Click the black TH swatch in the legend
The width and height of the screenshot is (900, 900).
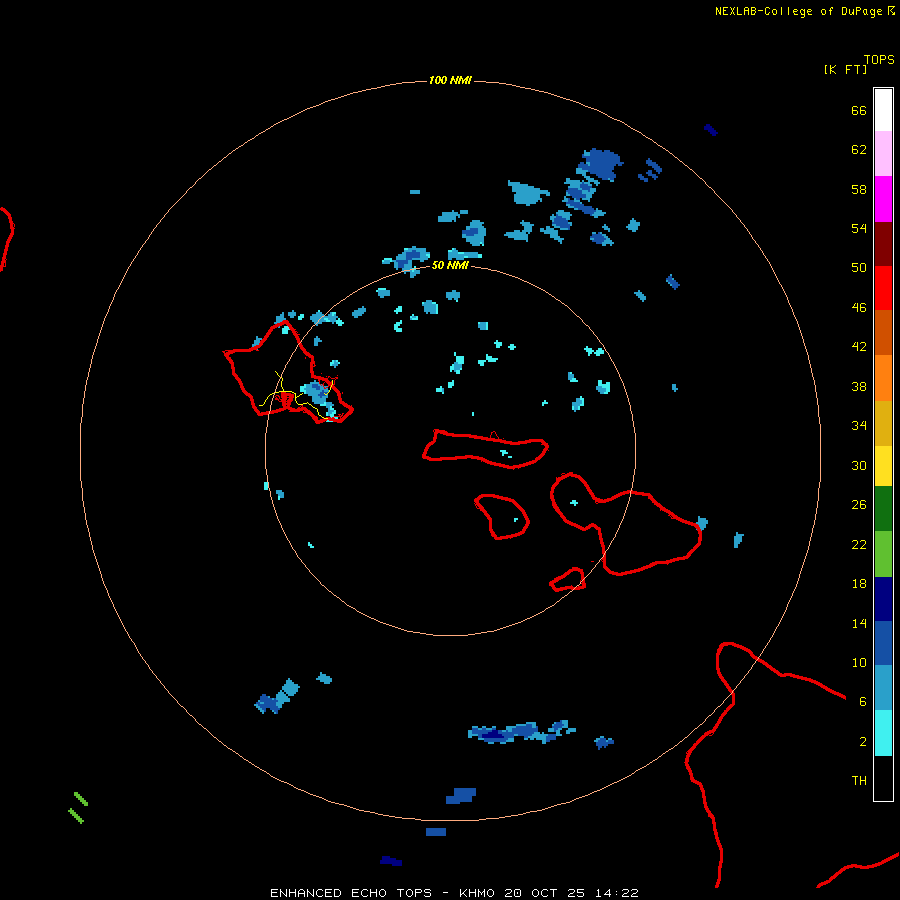pyautogui.click(x=883, y=778)
